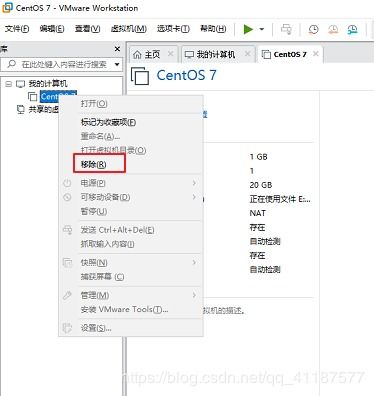Screen dimensions: 374x396
Task: Click the revert snapshot toolbar icon
Action: [x=333, y=29]
